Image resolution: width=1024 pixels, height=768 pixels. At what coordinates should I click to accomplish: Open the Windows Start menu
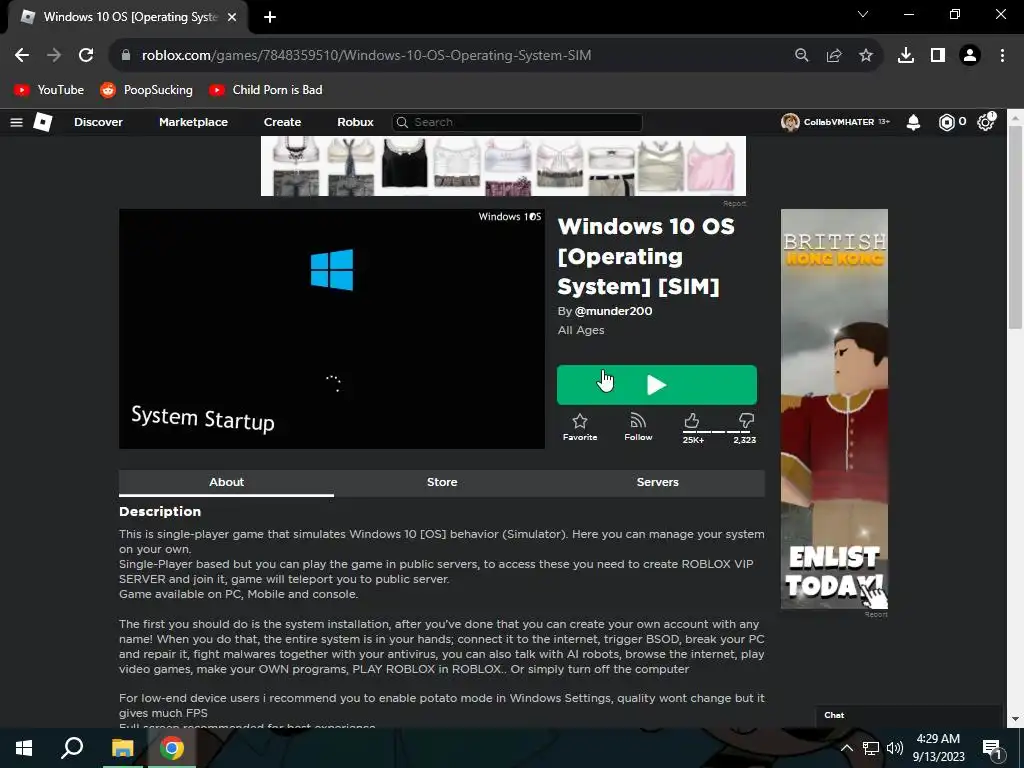[x=24, y=748]
